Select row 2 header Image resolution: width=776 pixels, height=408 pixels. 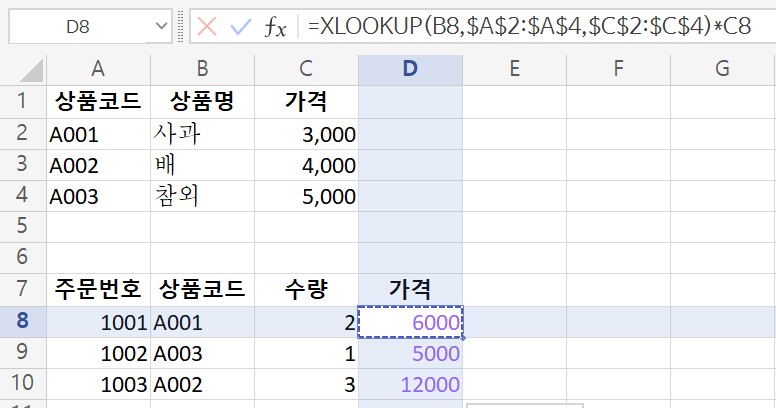pos(23,134)
